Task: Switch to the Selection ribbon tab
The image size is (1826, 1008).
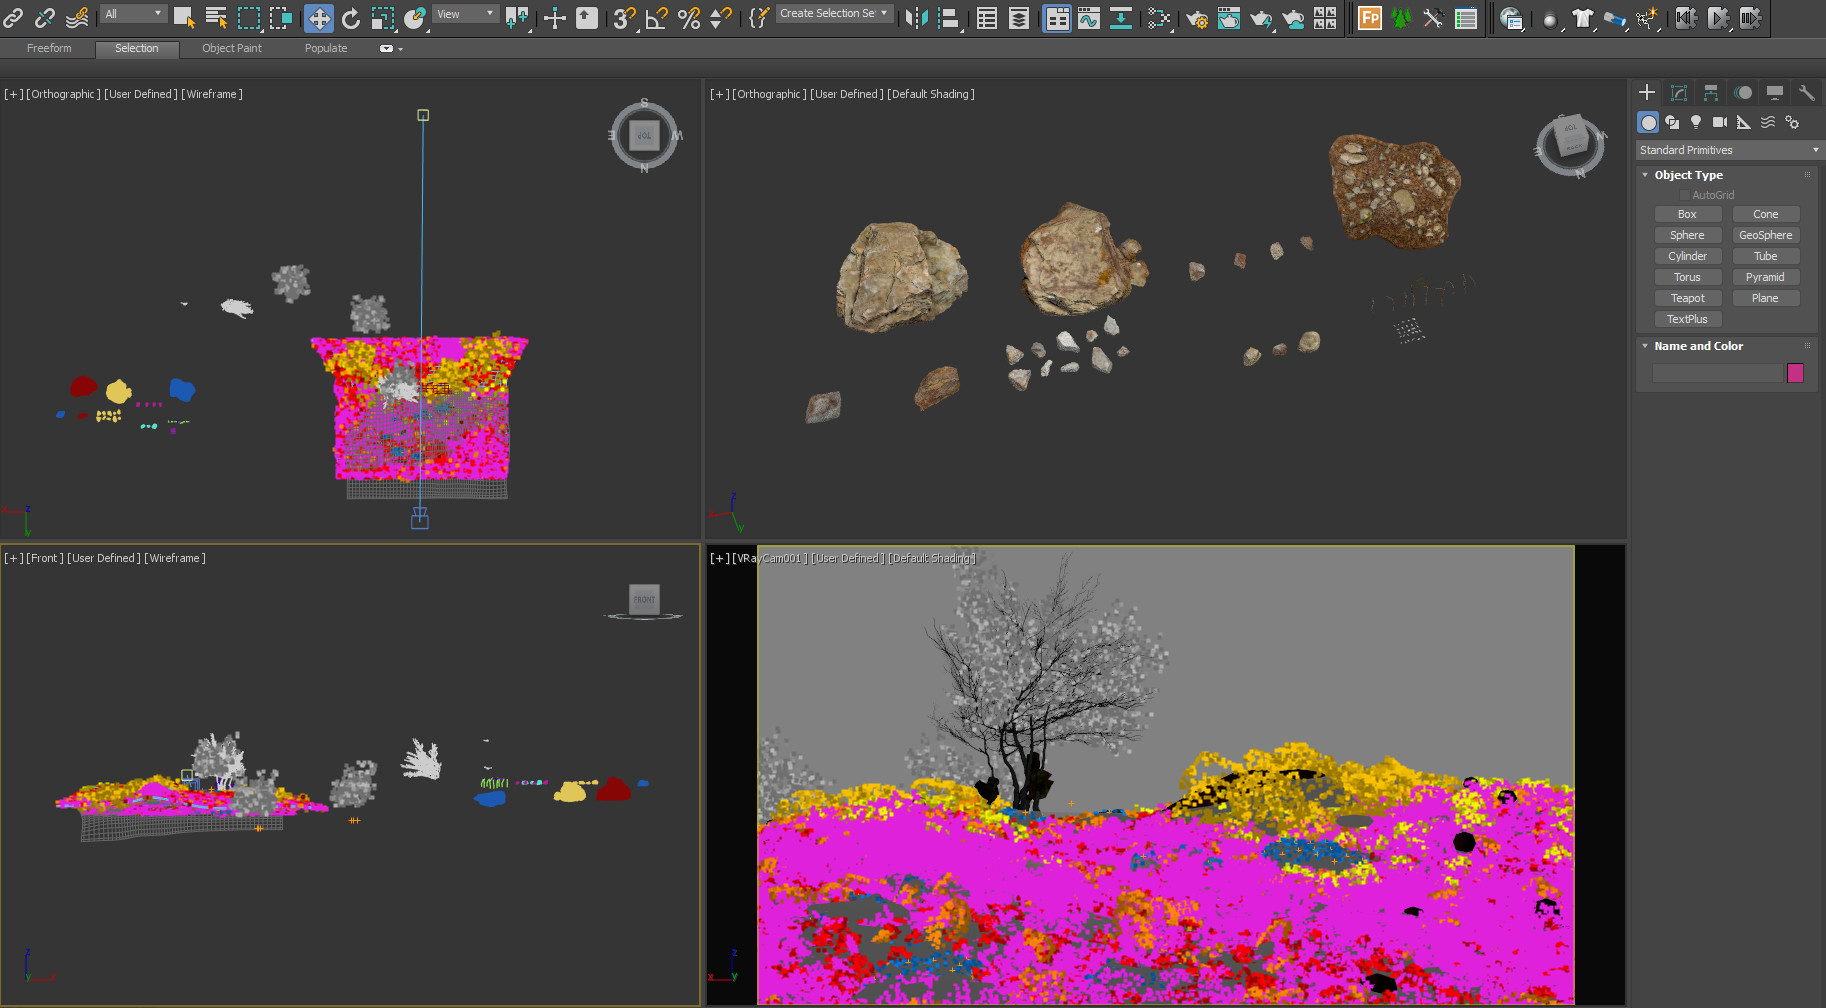Action: (137, 48)
